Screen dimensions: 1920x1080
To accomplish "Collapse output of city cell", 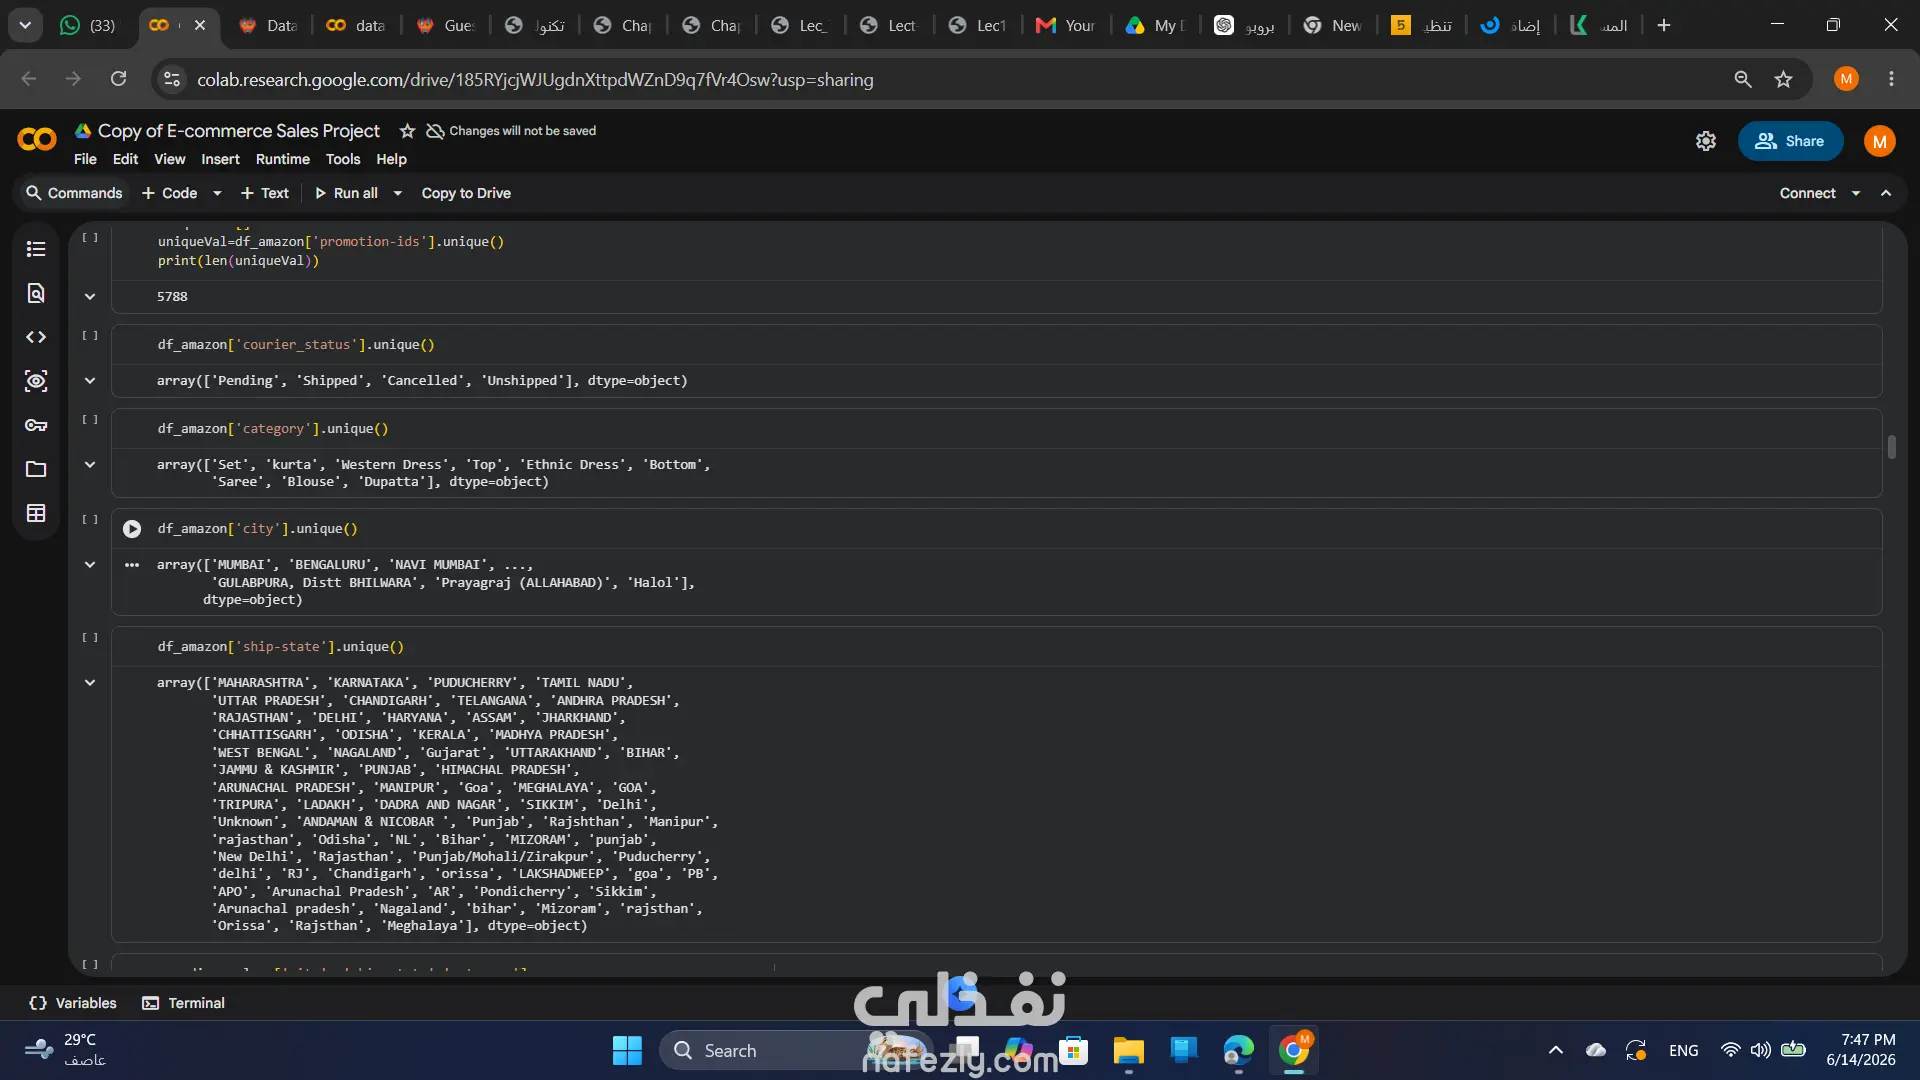I will click(90, 565).
